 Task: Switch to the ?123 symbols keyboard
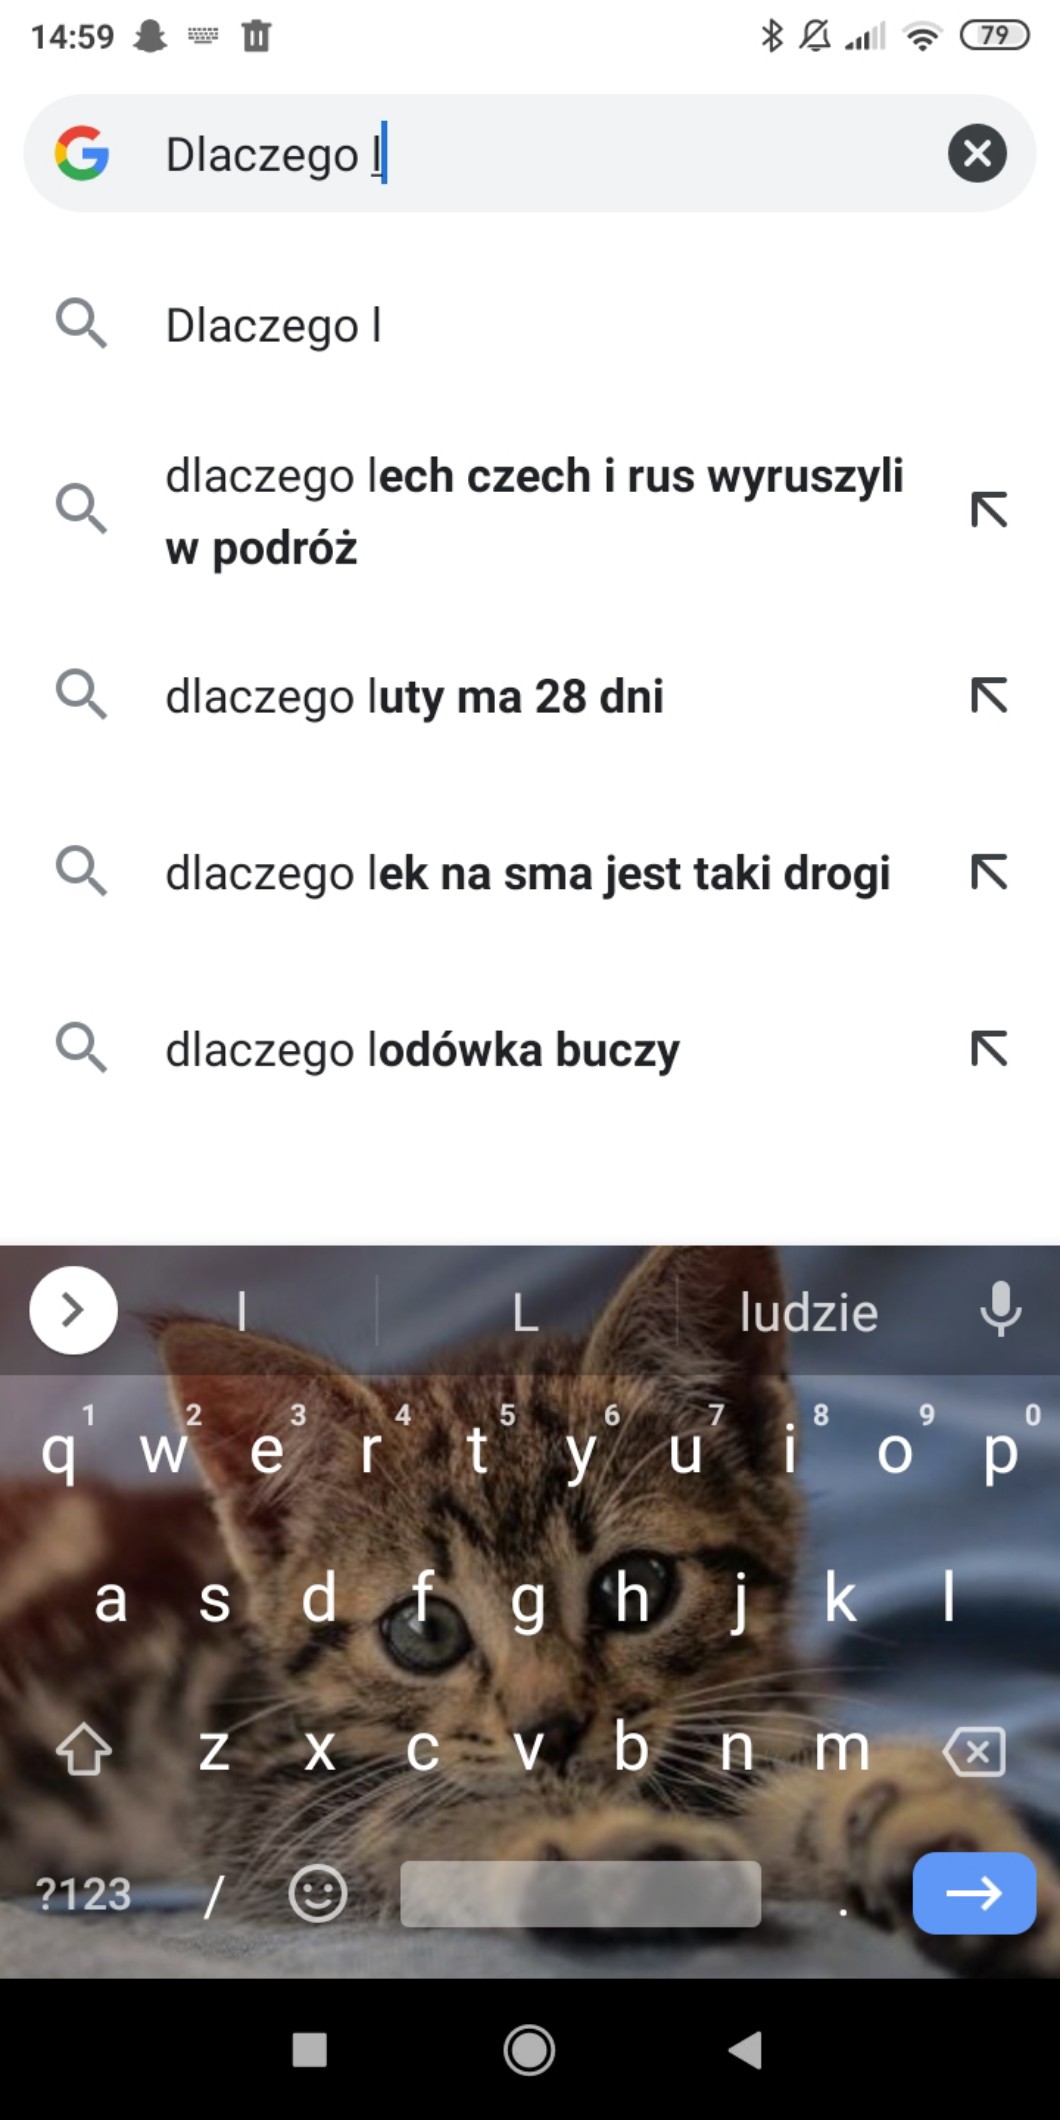point(84,1894)
